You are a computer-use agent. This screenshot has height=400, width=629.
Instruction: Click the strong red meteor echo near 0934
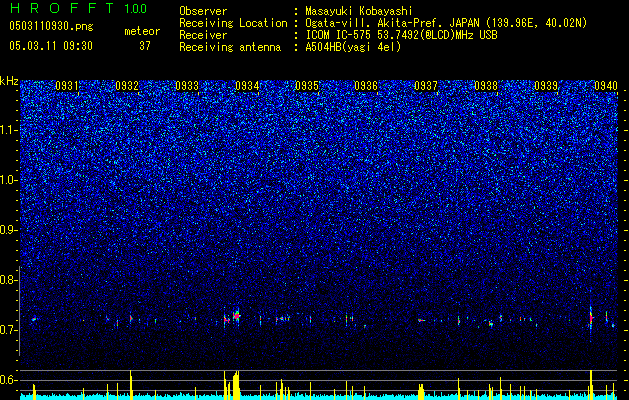(237, 316)
